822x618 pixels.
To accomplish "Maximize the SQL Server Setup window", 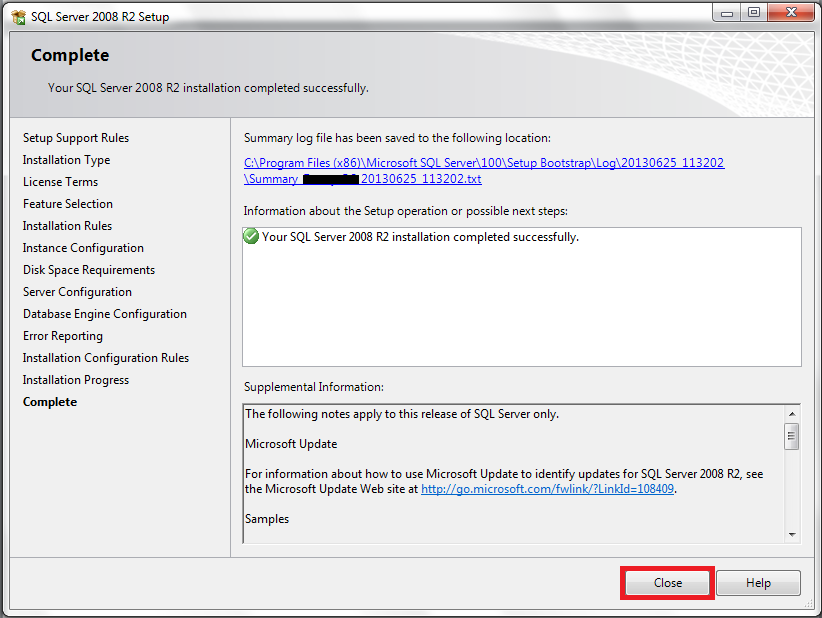I will click(x=754, y=13).
